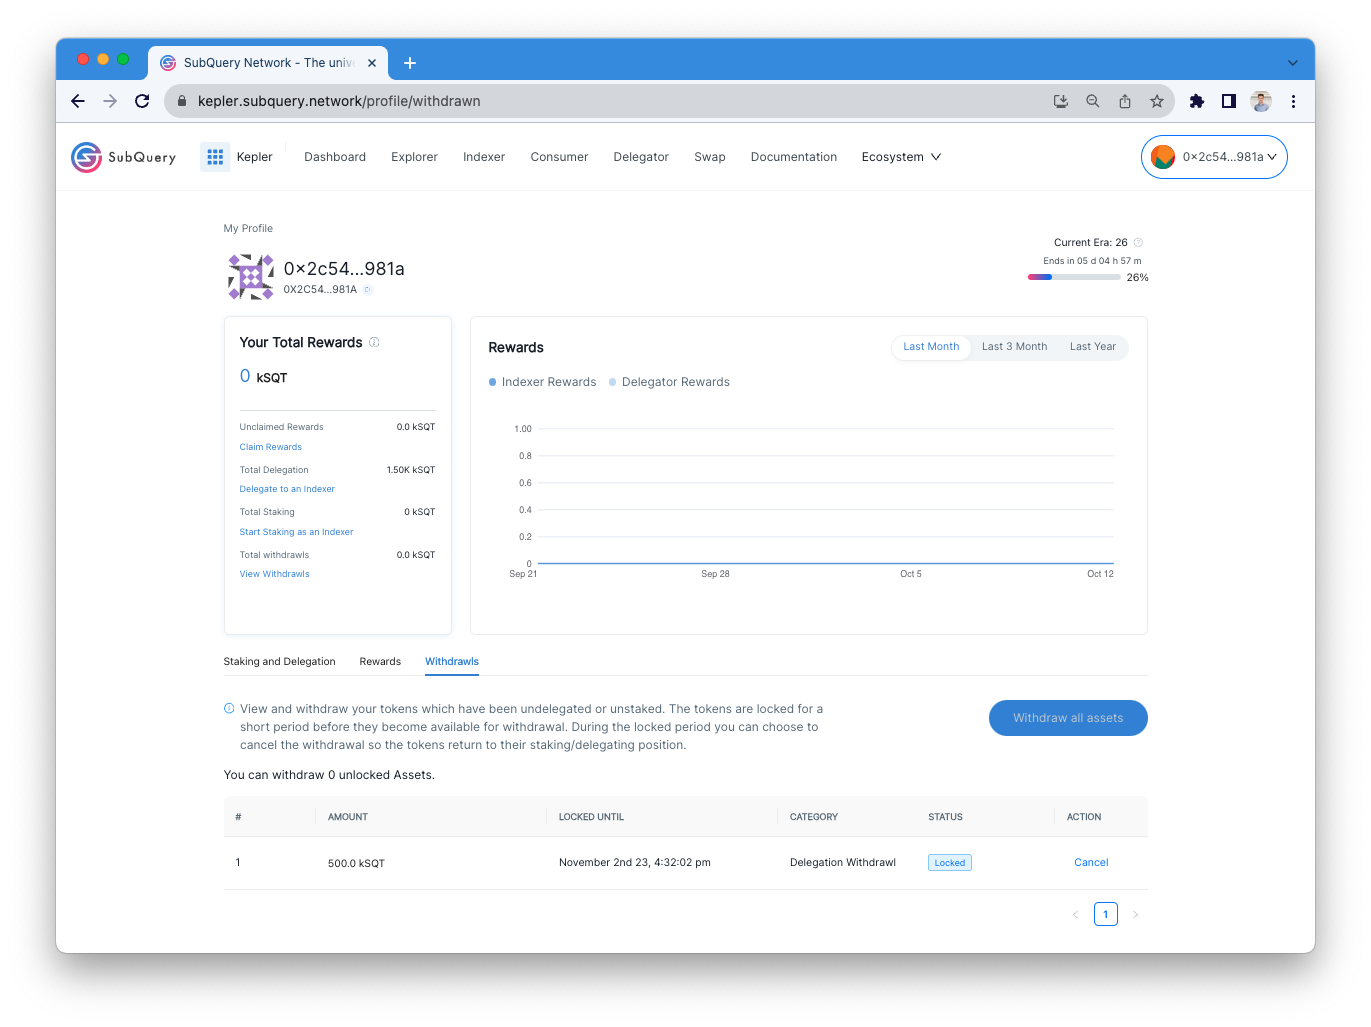Copy the 0X2C54...981A address icon
Screen dimensions: 1371x1027
(x=368, y=290)
